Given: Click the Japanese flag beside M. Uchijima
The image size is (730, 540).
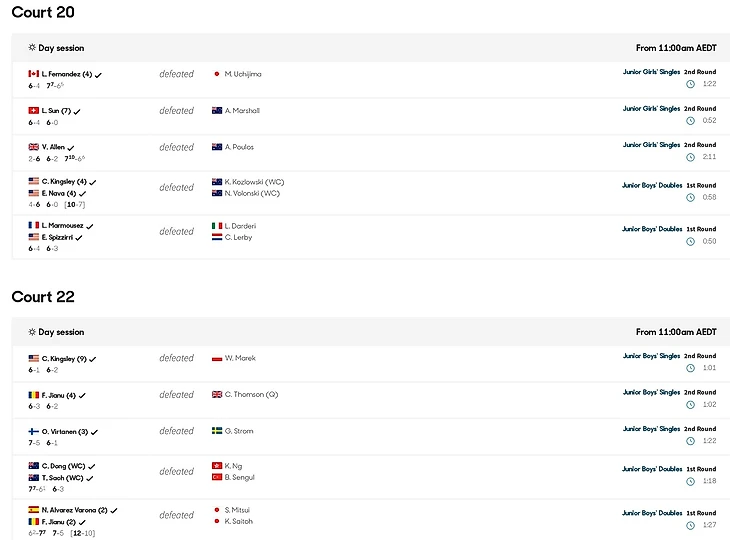Looking at the screenshot, I should [217, 74].
